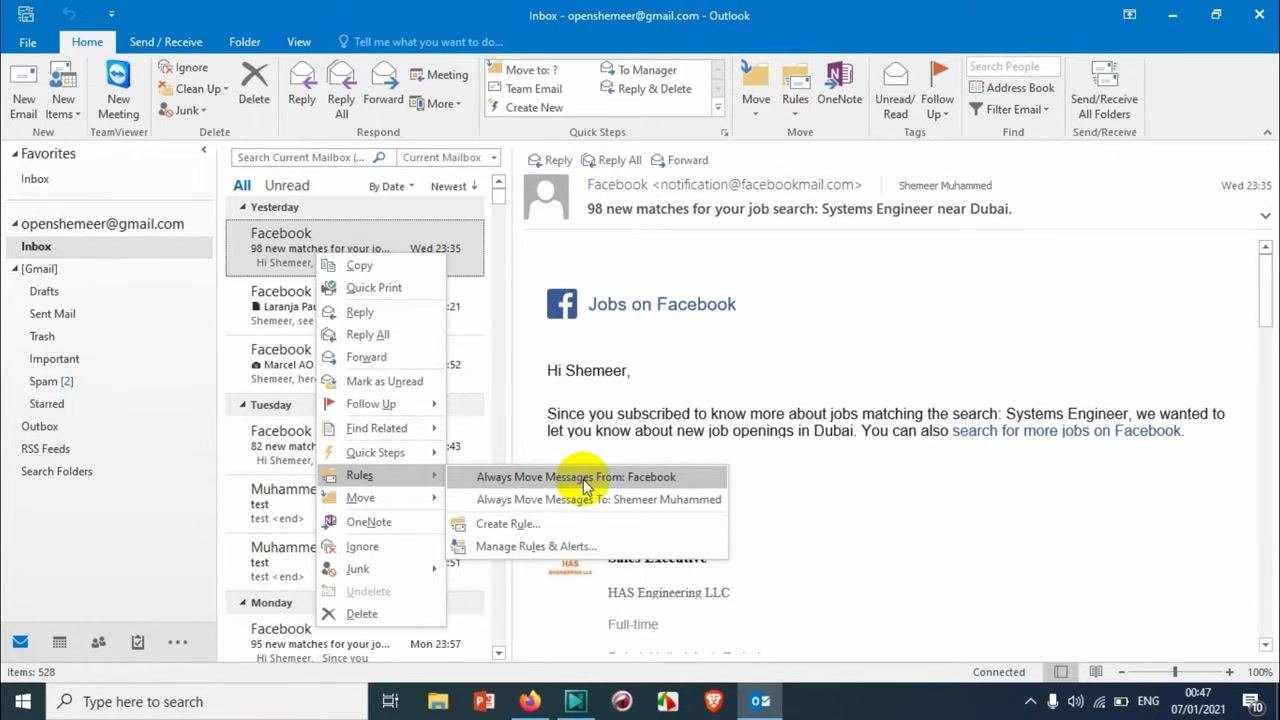Open the Move ribbon dropdown

pyautogui.click(x=756, y=90)
